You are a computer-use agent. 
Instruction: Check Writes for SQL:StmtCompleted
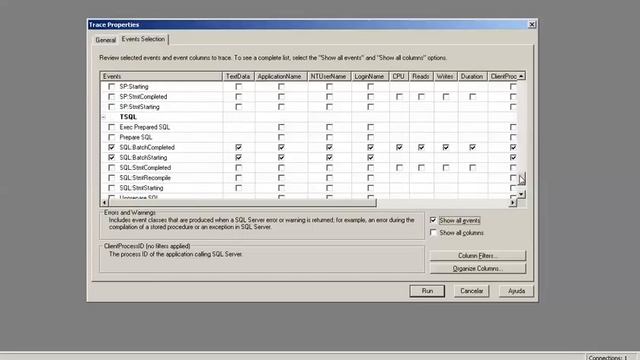pyautogui.click(x=446, y=168)
